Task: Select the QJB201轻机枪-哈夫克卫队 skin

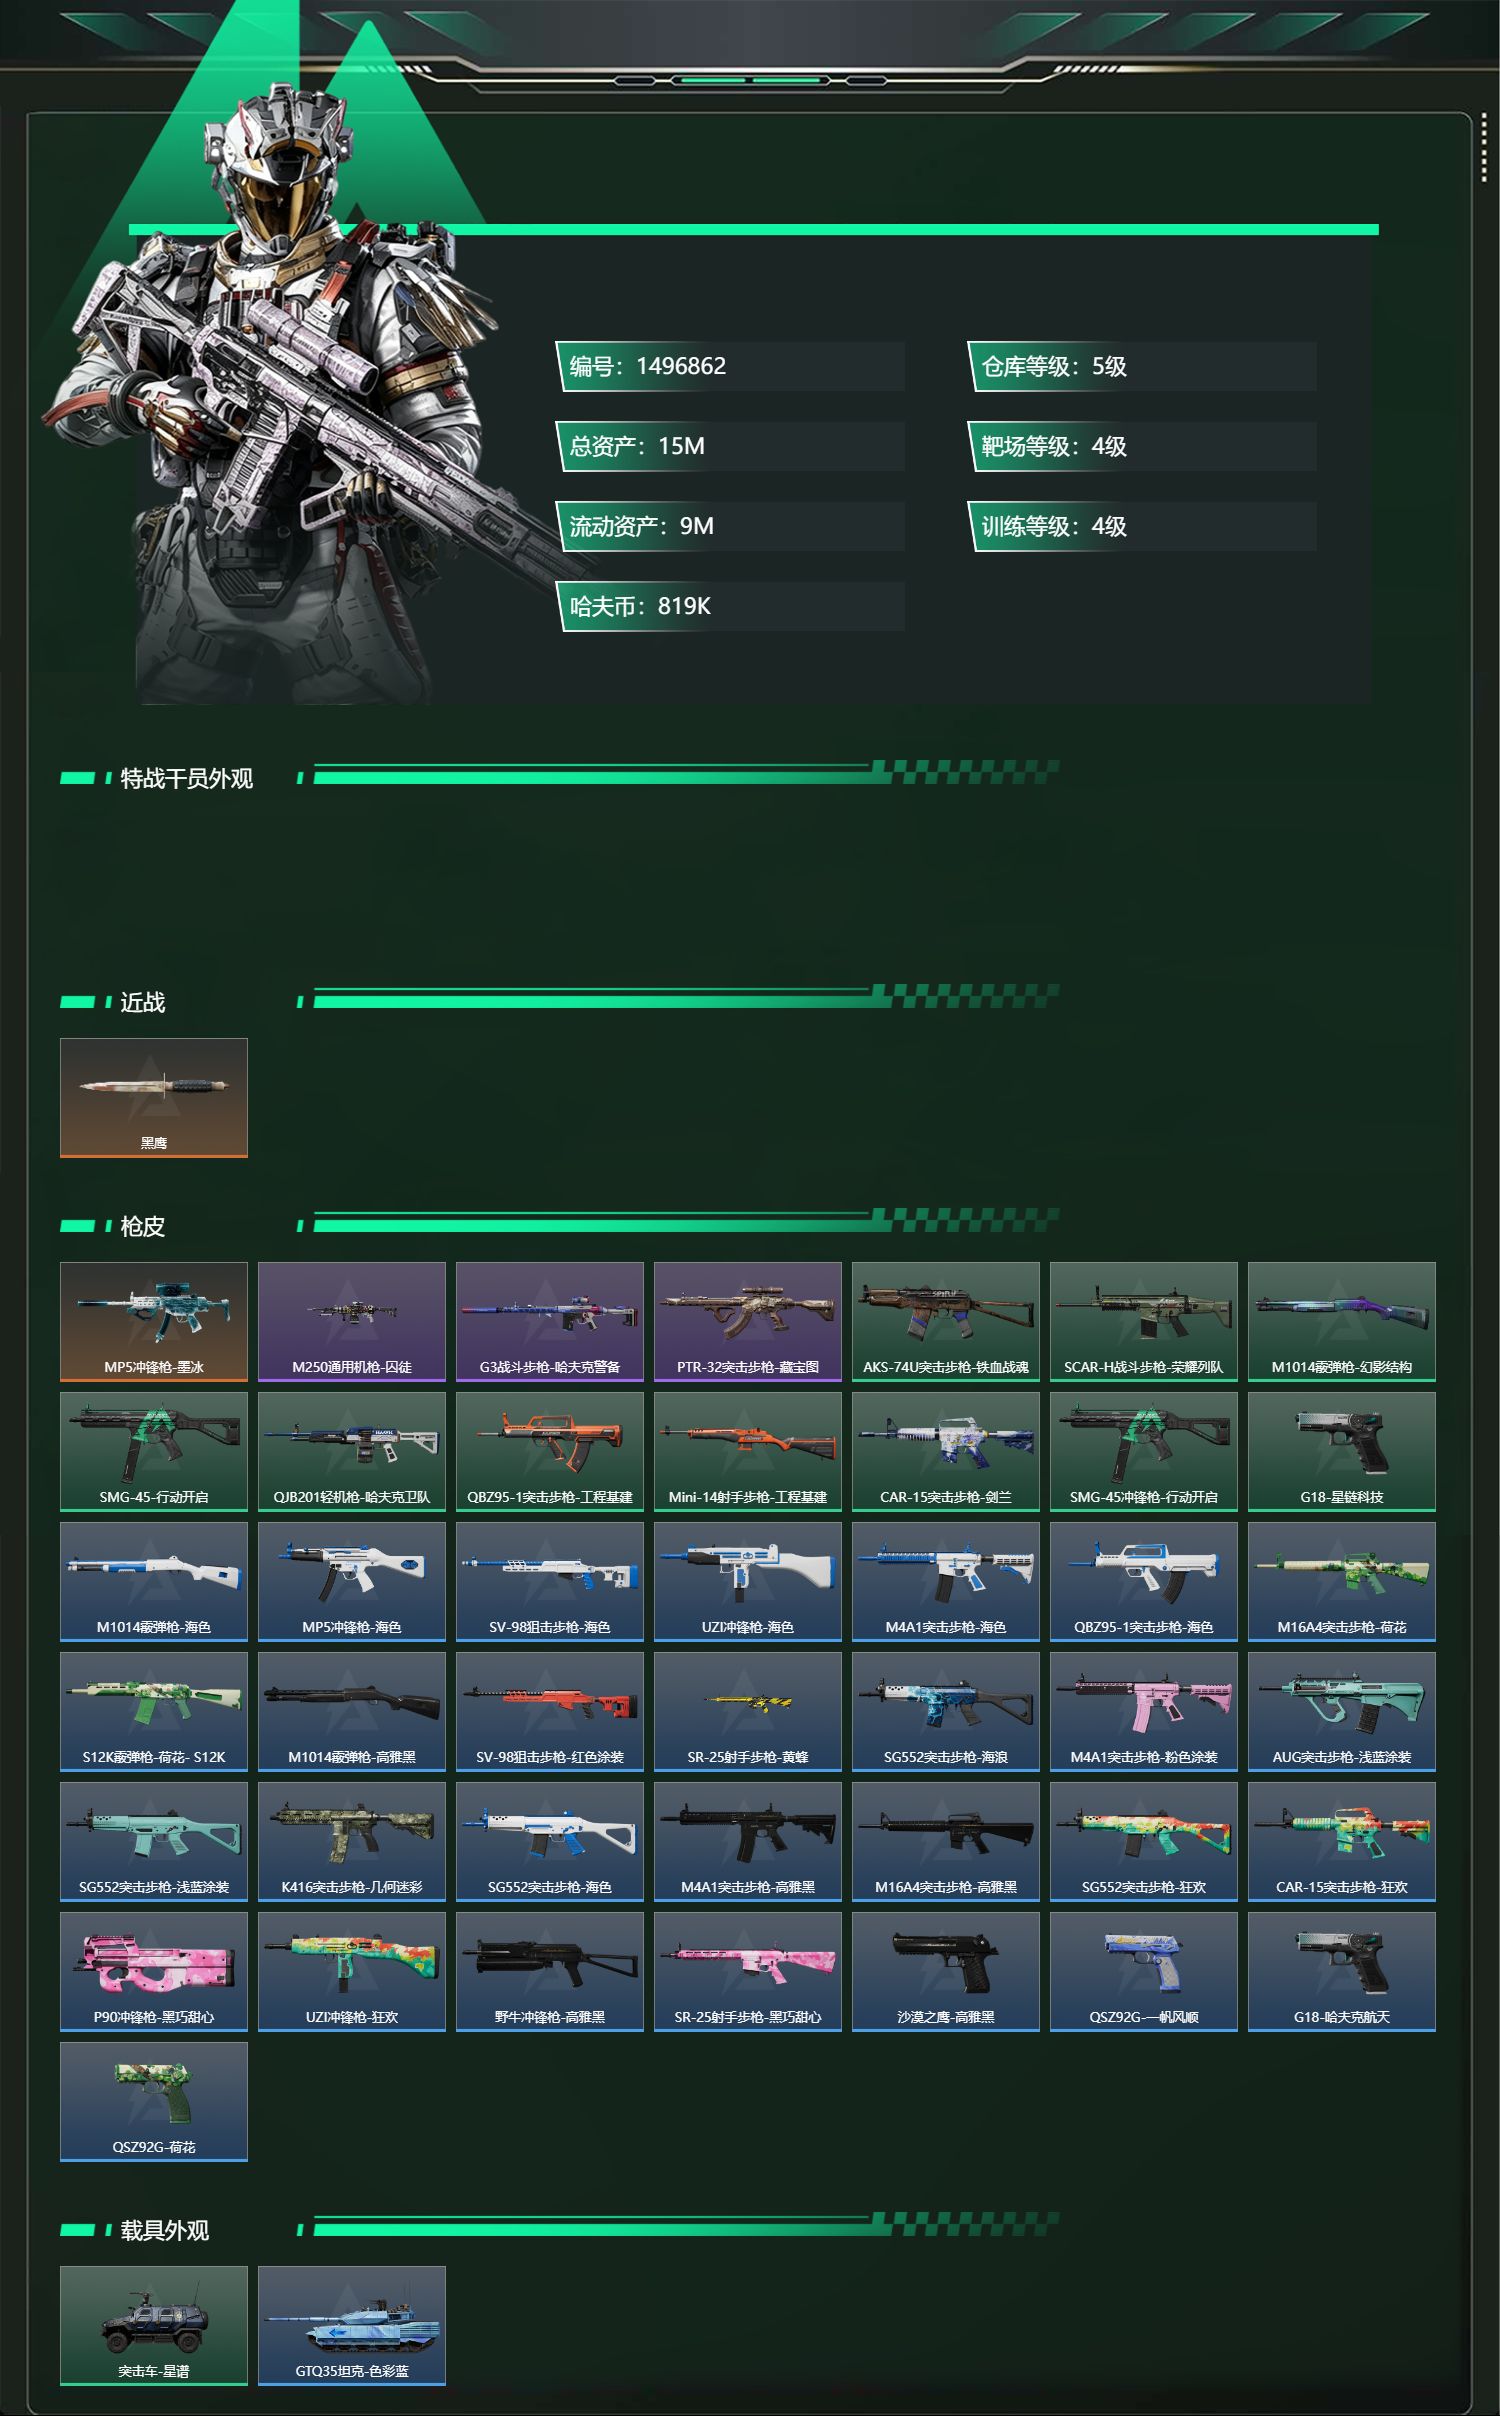Action: tap(352, 1451)
